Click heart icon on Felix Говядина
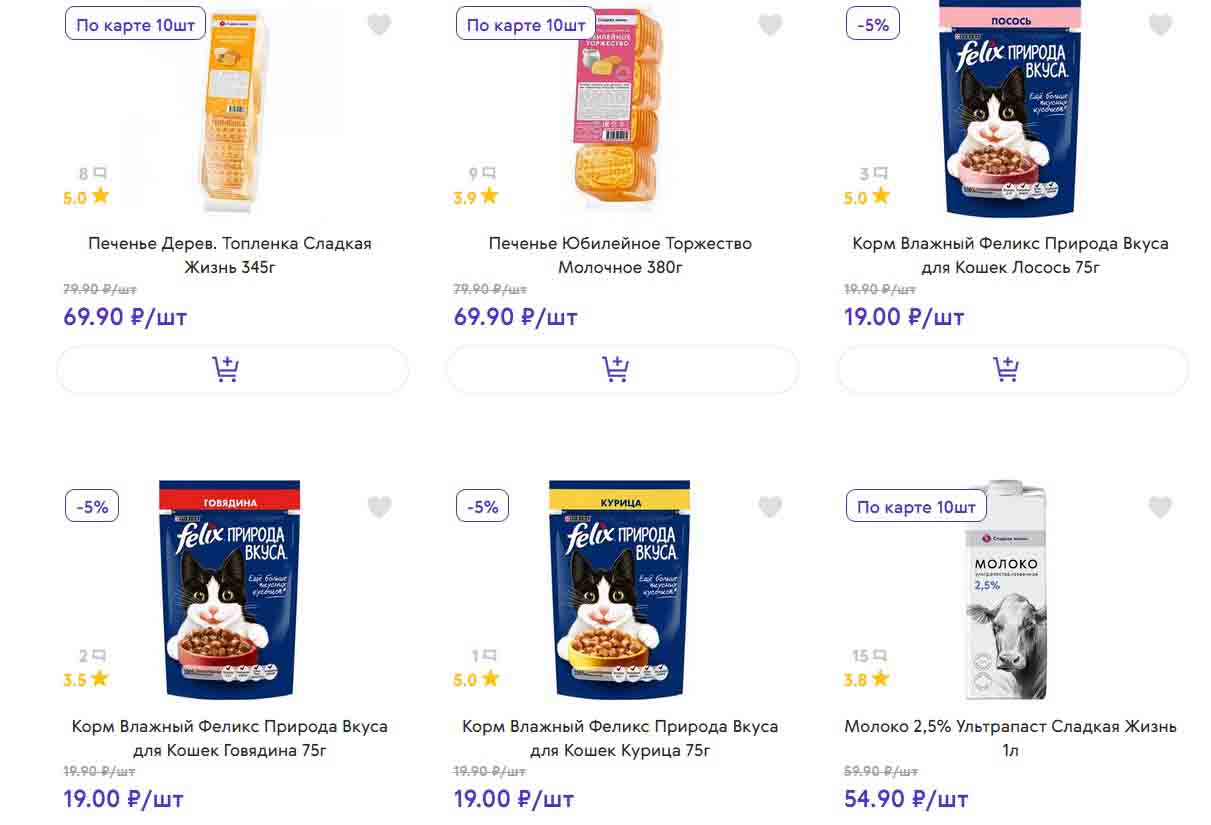This screenshot has width=1211, height=825. [379, 507]
